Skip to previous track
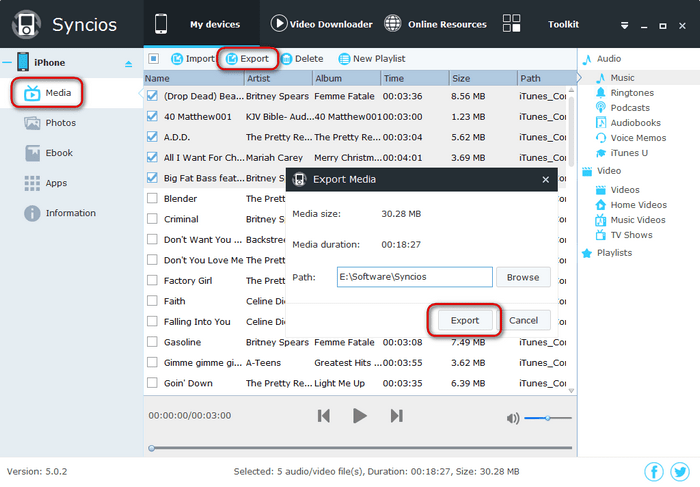Image resolution: width=700 pixels, height=487 pixels. tap(324, 416)
